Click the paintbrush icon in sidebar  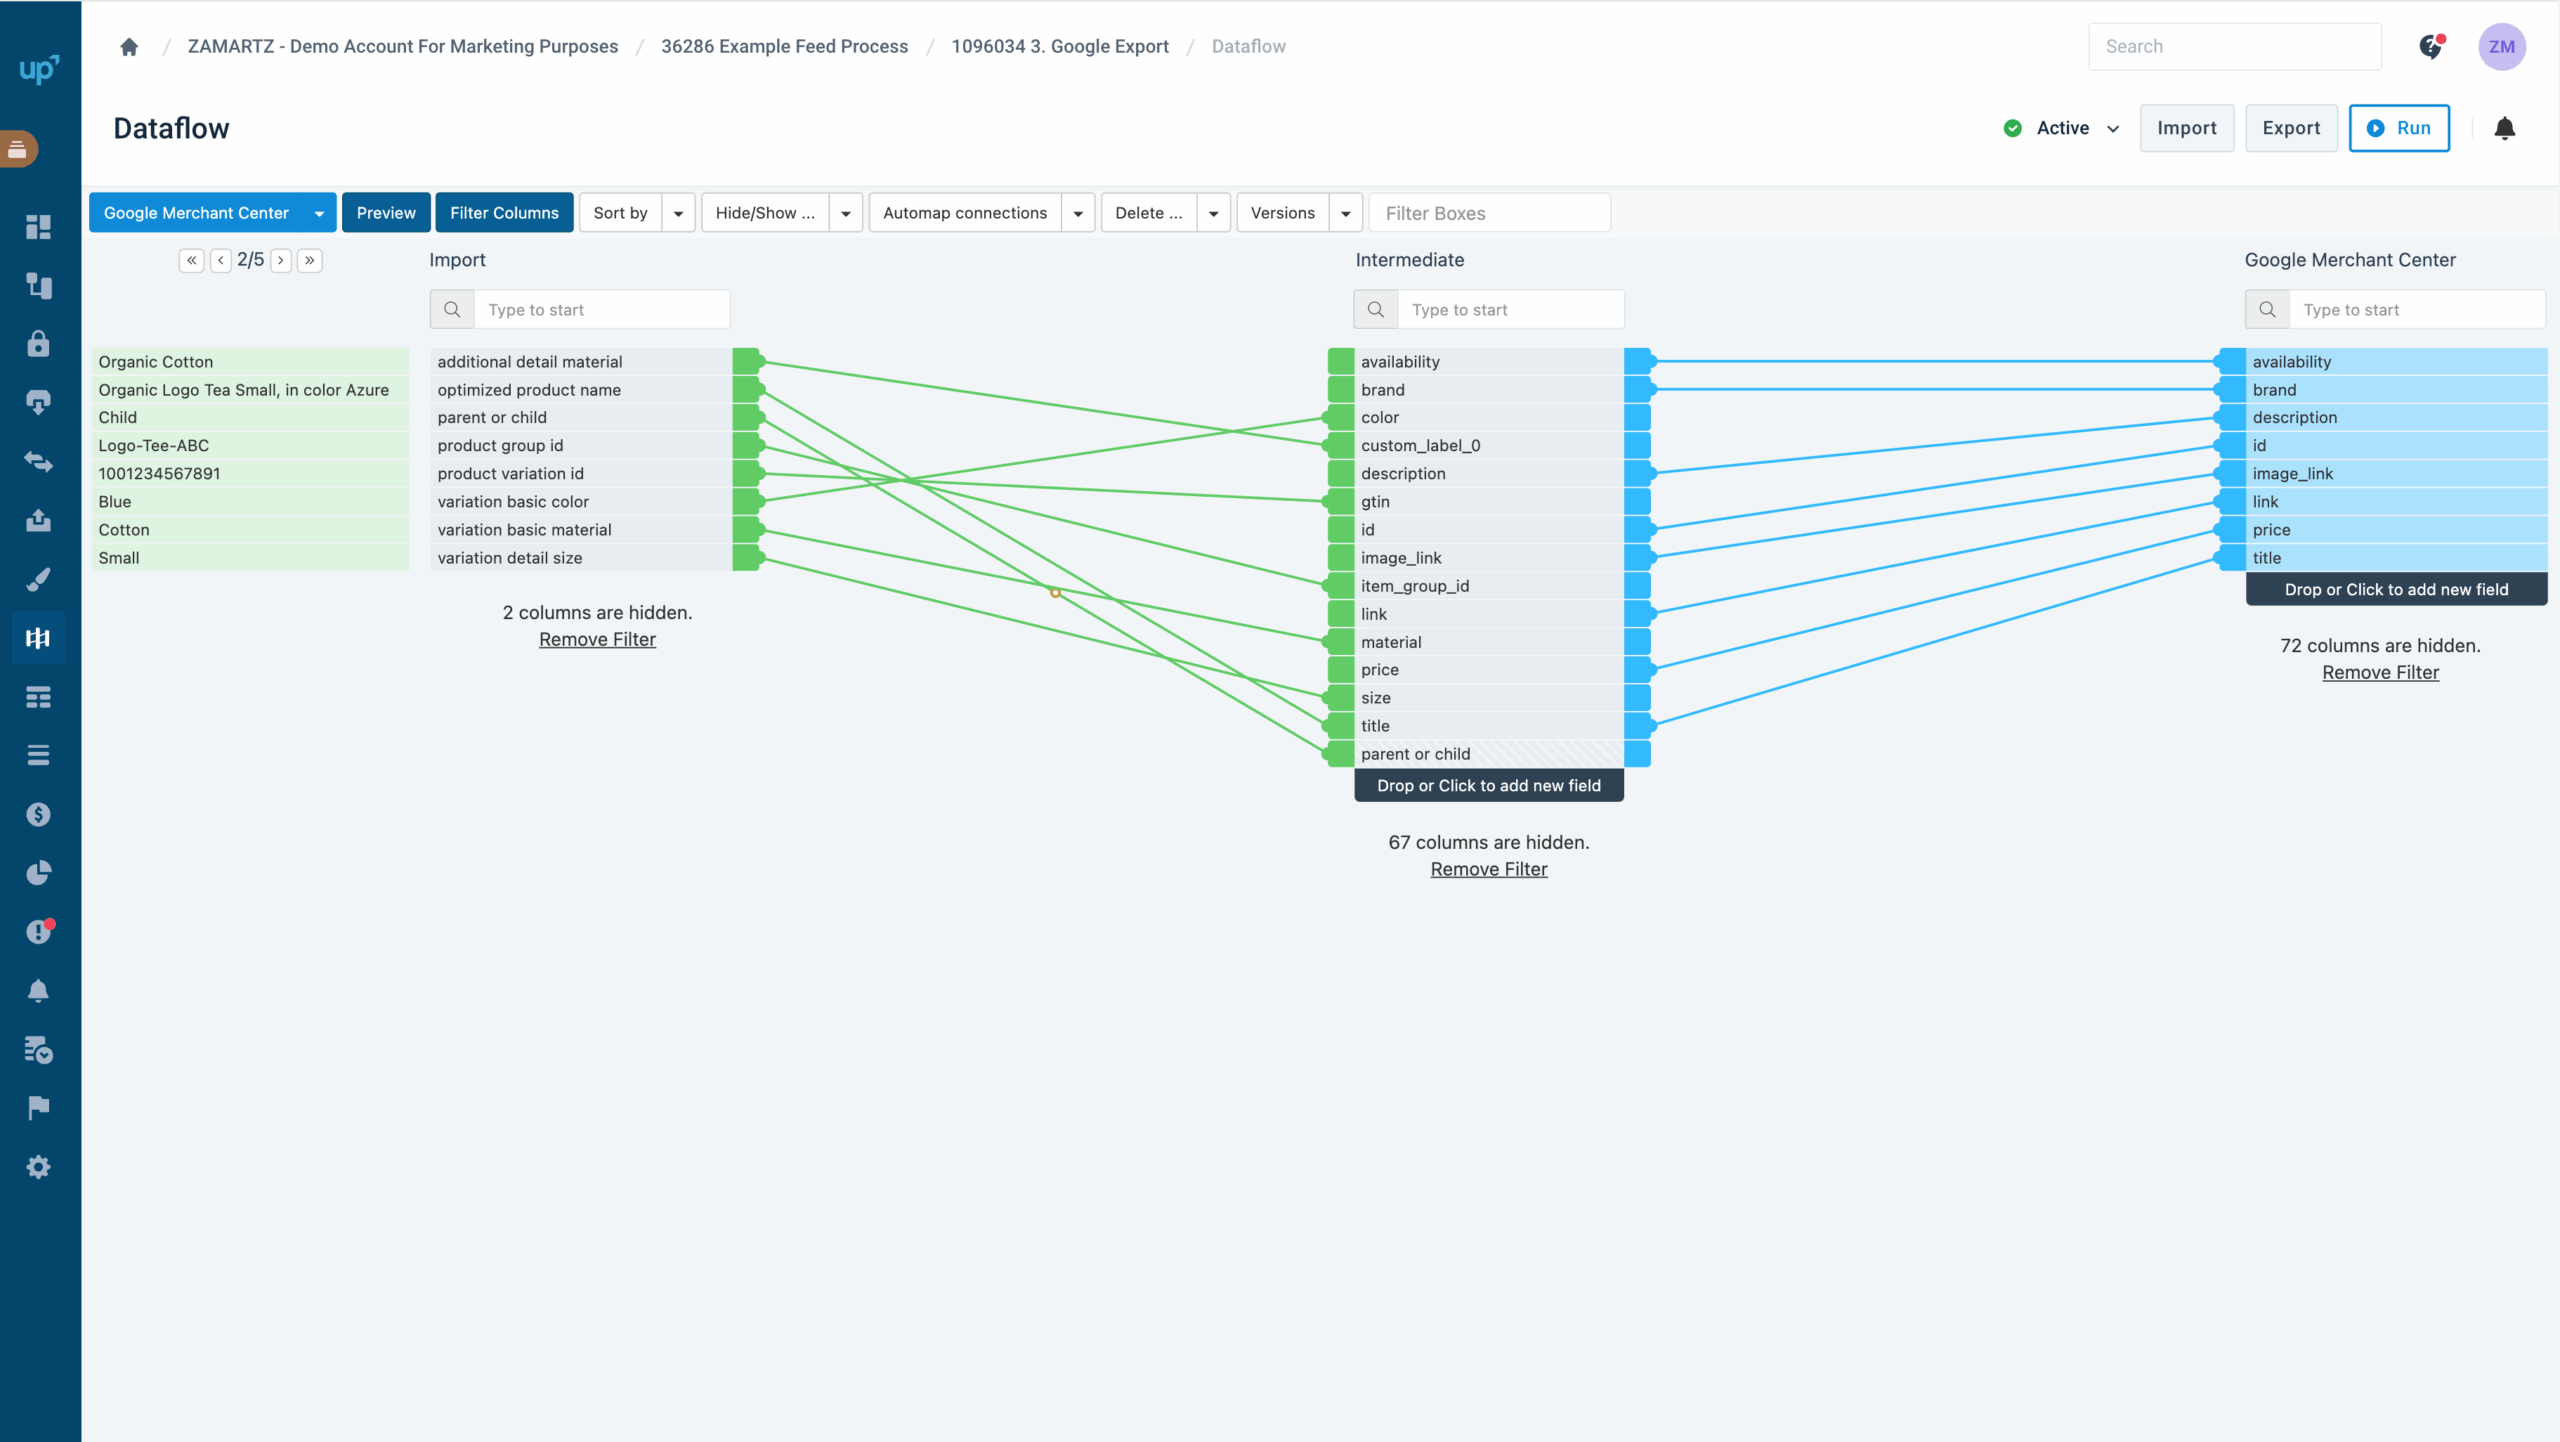point(38,579)
